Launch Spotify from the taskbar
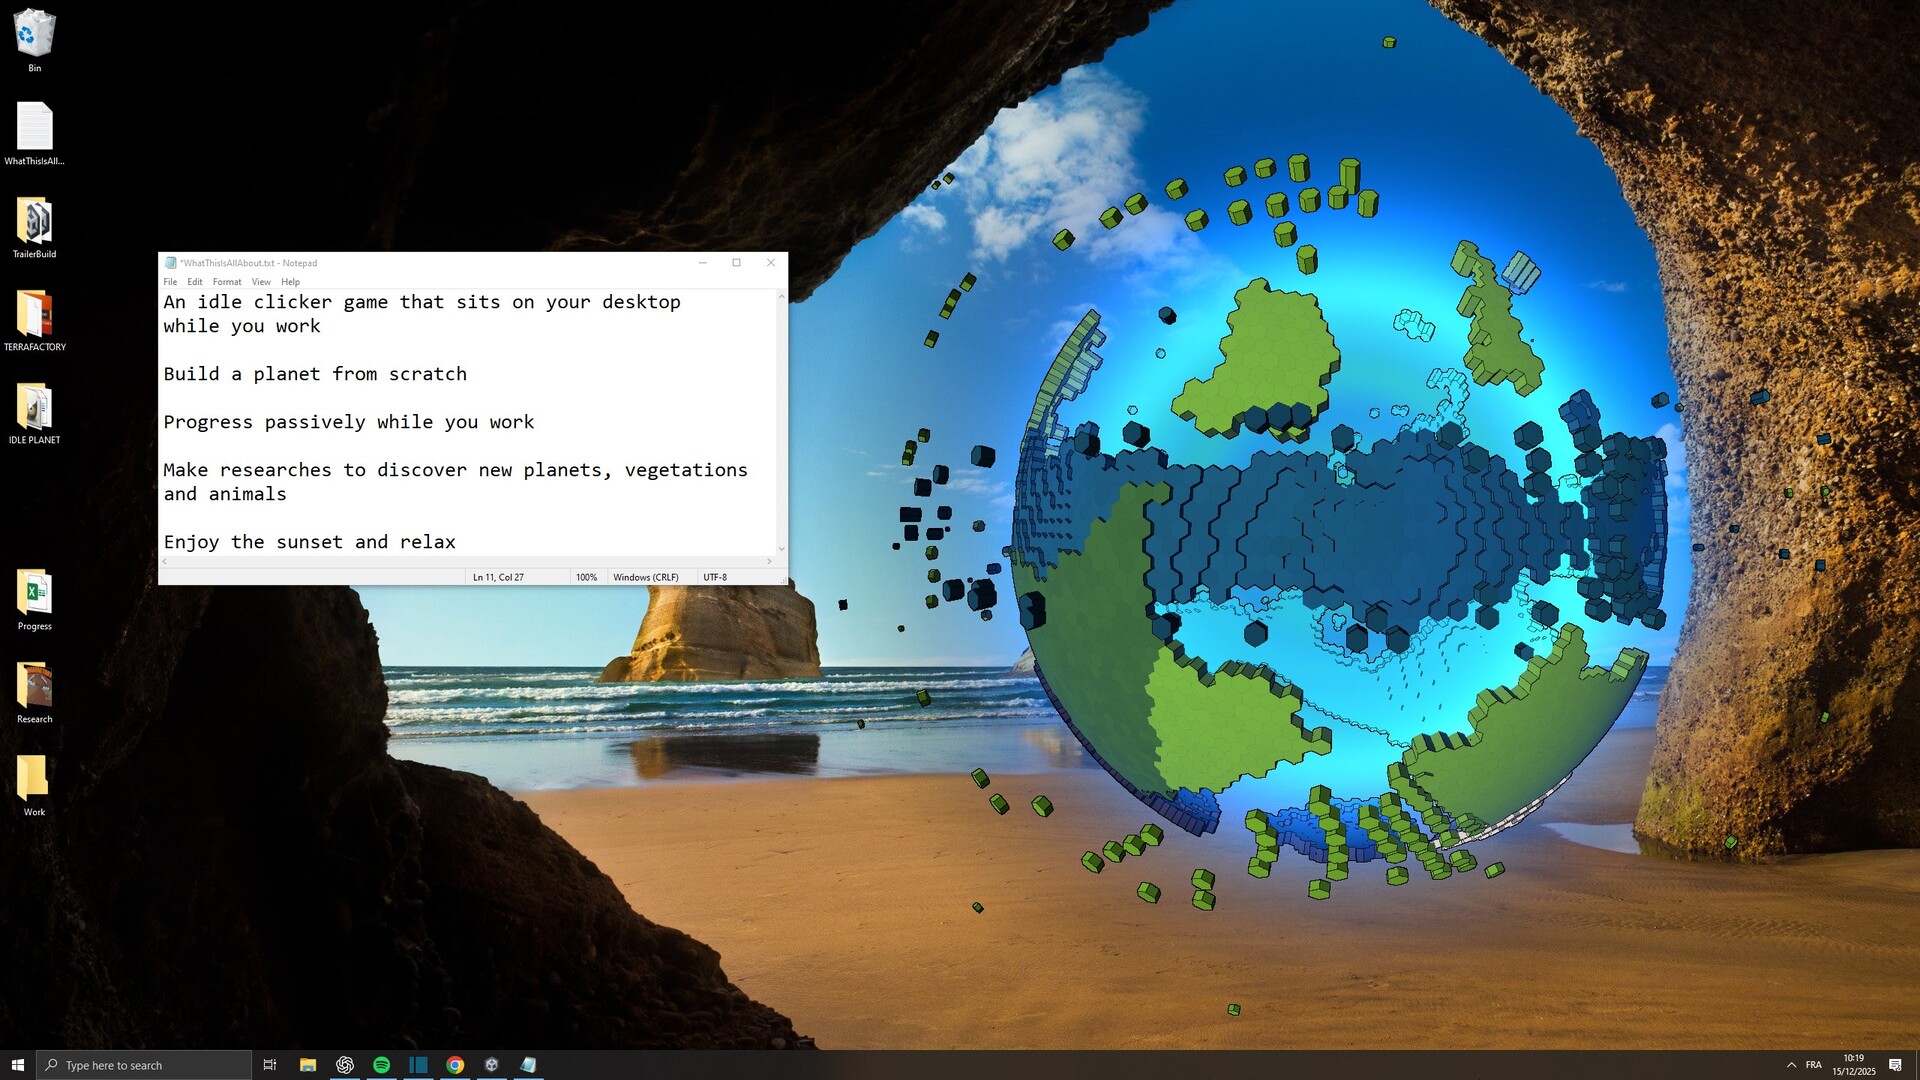The height and width of the screenshot is (1080, 1920). [381, 1065]
